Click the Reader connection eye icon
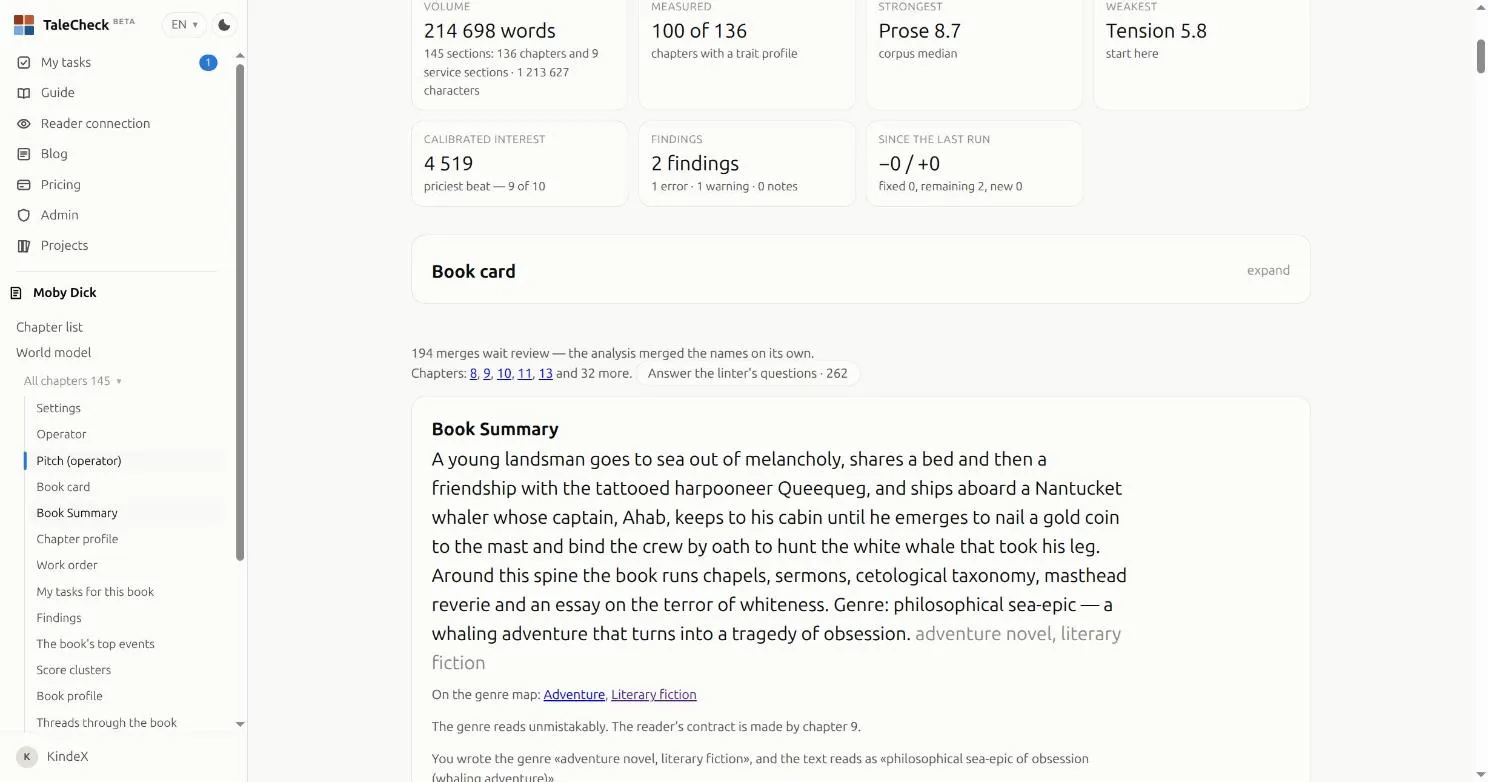 coord(24,124)
